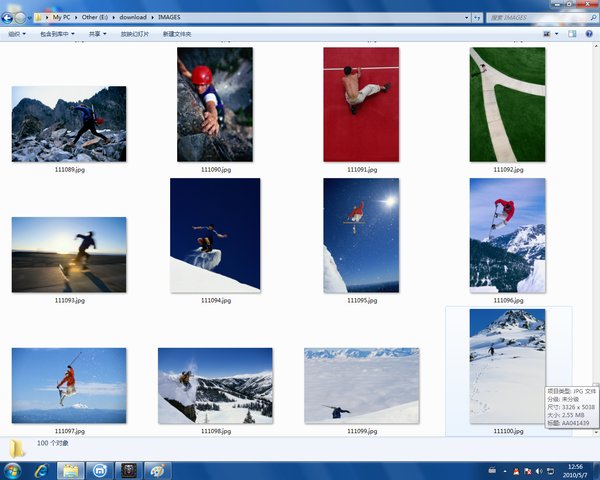The height and width of the screenshot is (480, 600).
Task: Click the folder icon in details pane
Action: pos(17,449)
